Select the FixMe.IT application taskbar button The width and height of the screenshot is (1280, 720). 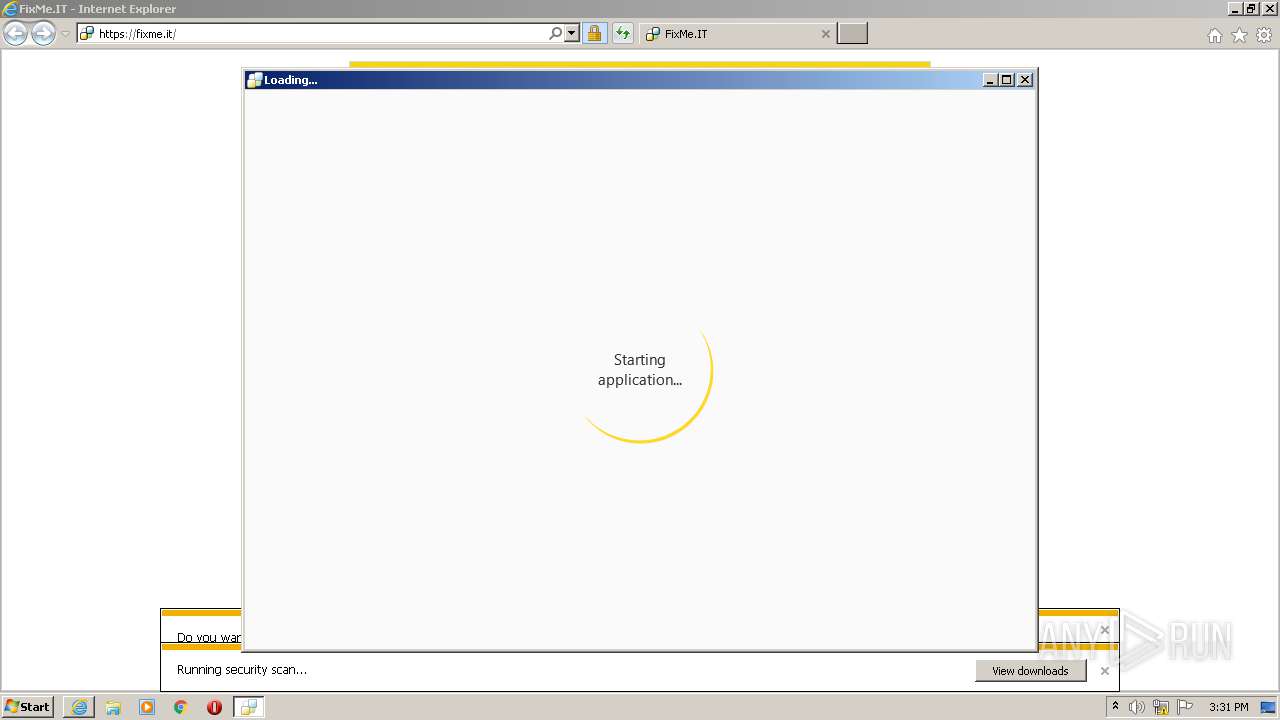pos(248,707)
